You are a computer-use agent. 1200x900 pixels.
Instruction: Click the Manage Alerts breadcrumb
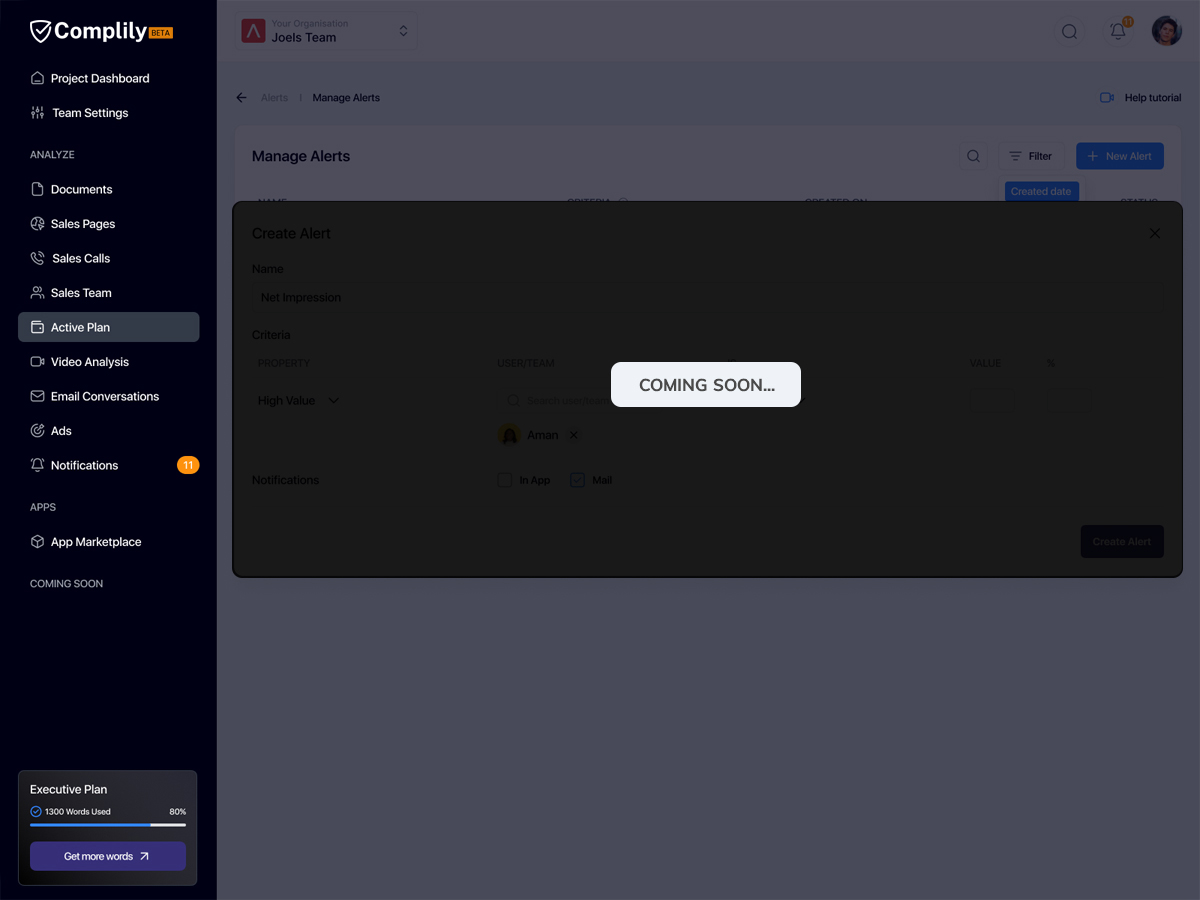click(x=346, y=98)
